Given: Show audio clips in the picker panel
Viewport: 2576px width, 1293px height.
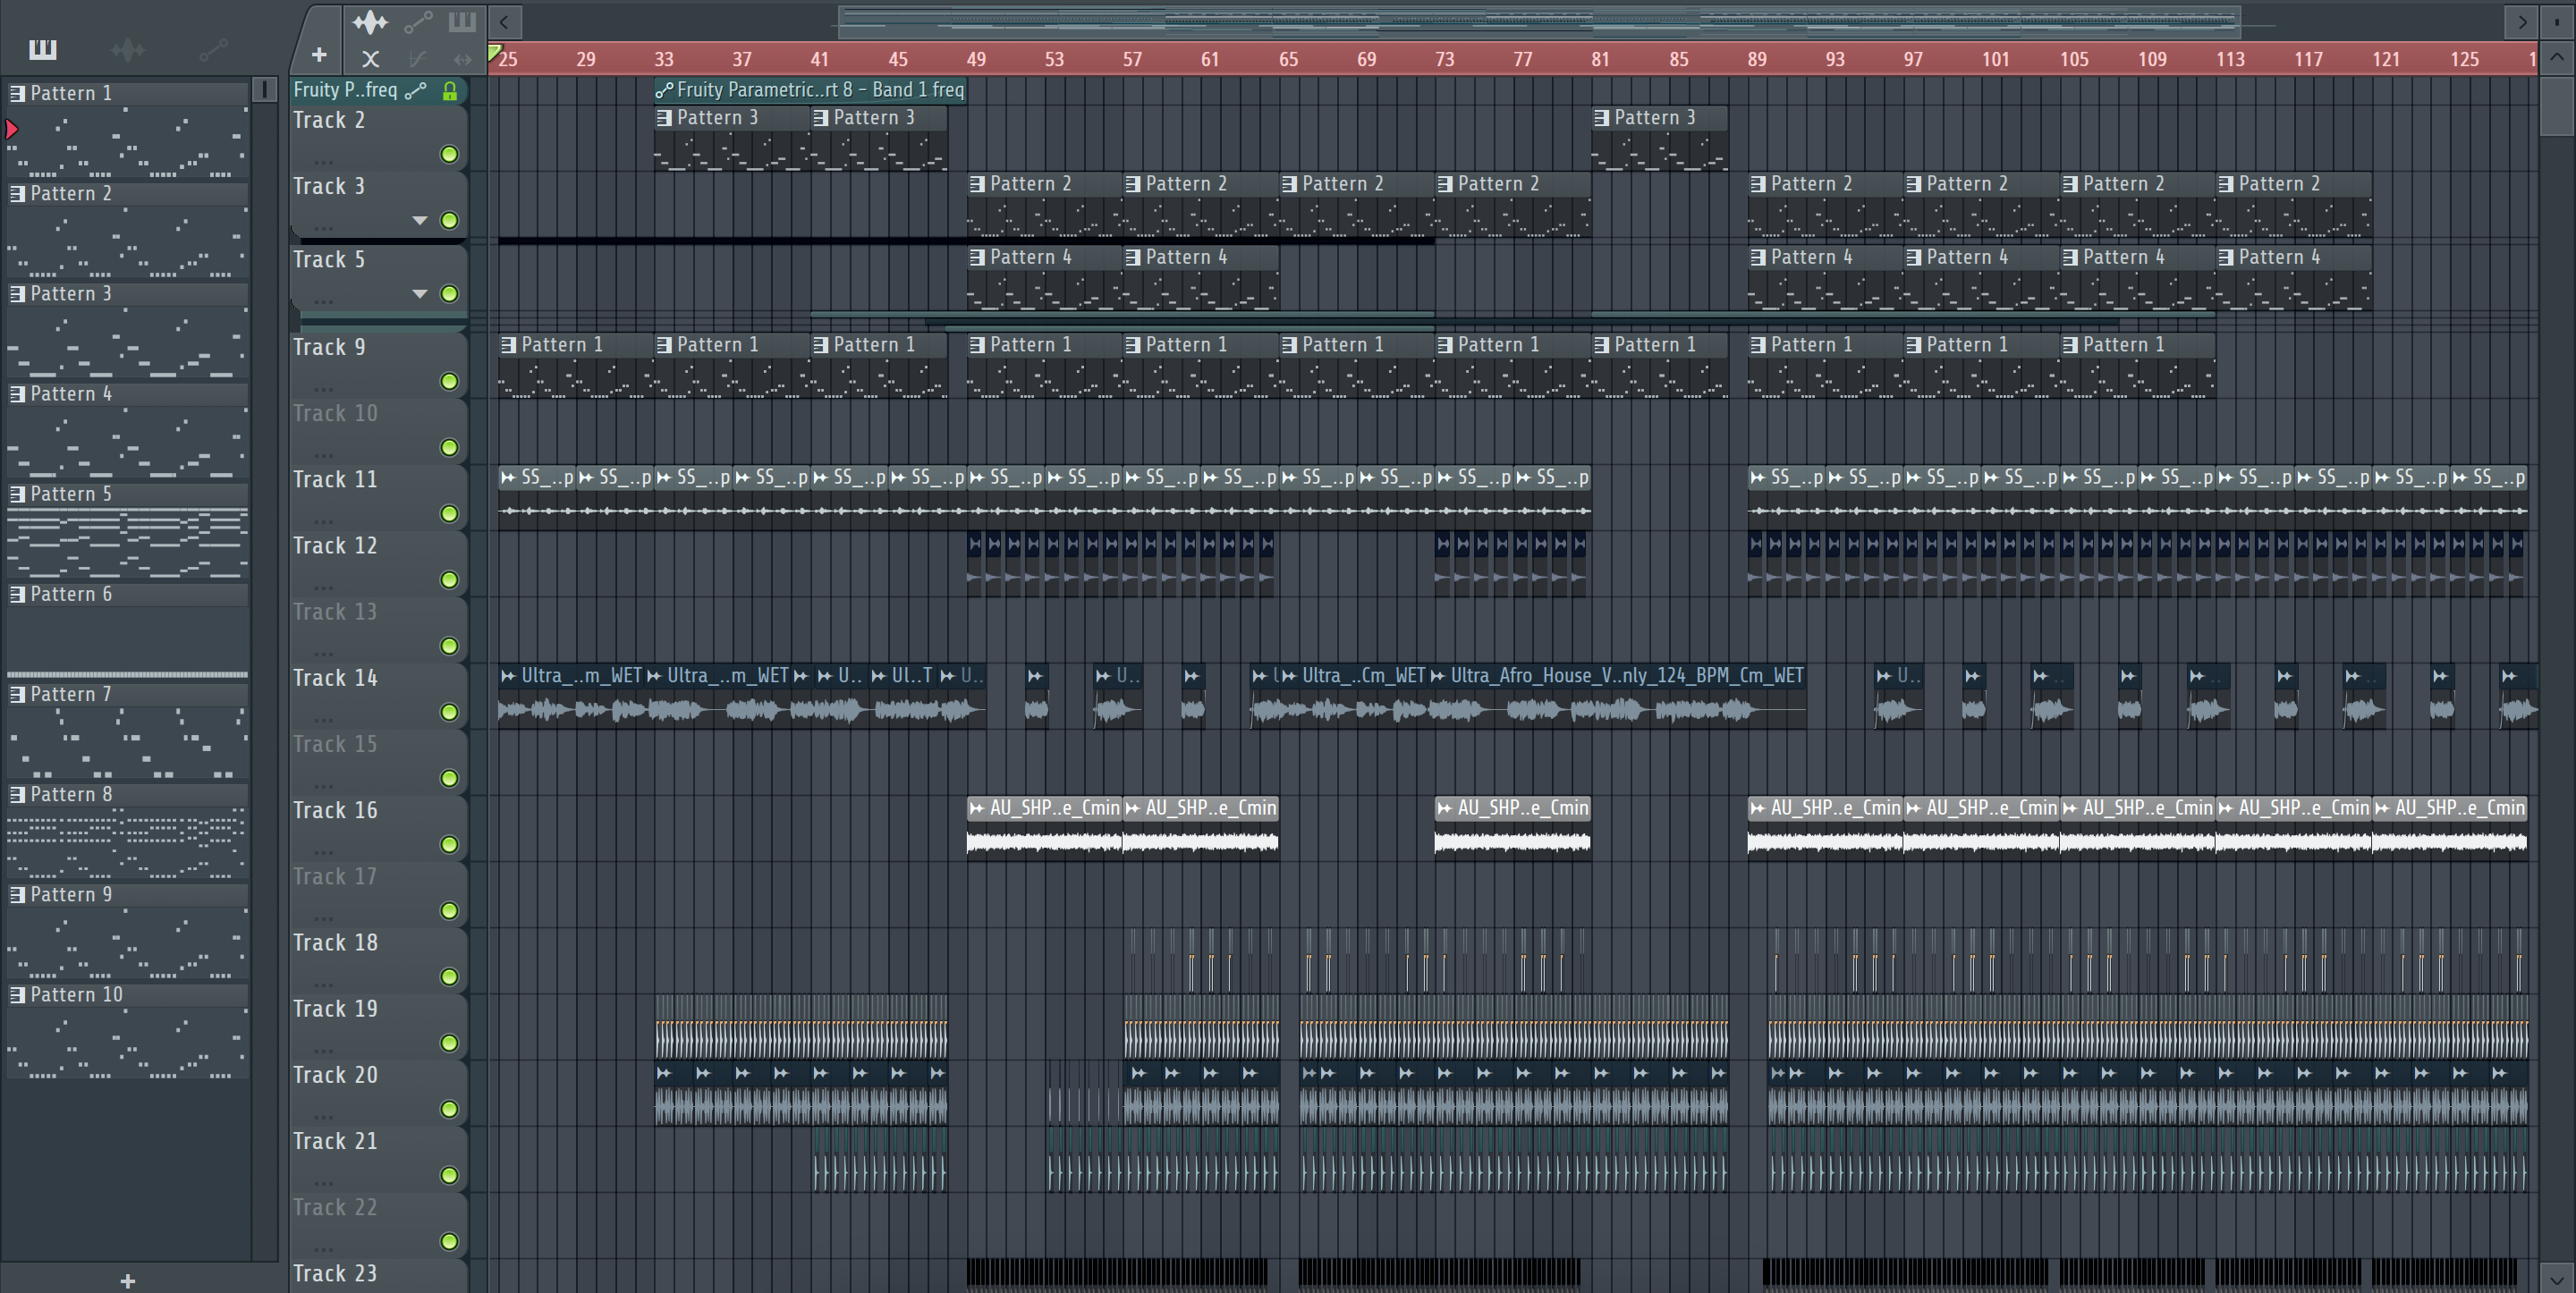Looking at the screenshot, I should click(x=128, y=49).
